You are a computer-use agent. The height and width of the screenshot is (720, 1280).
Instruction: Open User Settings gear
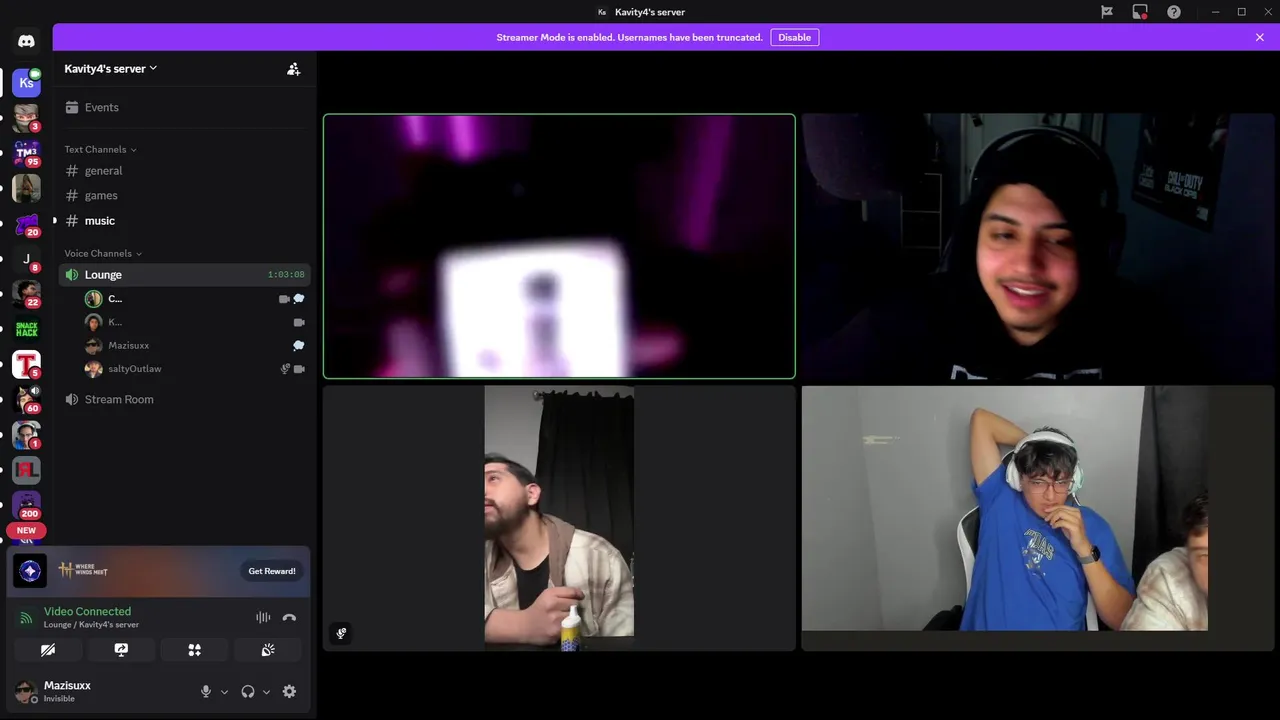[x=289, y=692]
